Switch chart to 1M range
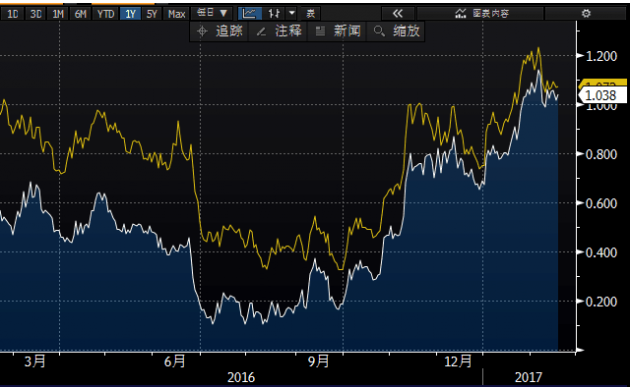 [58, 14]
